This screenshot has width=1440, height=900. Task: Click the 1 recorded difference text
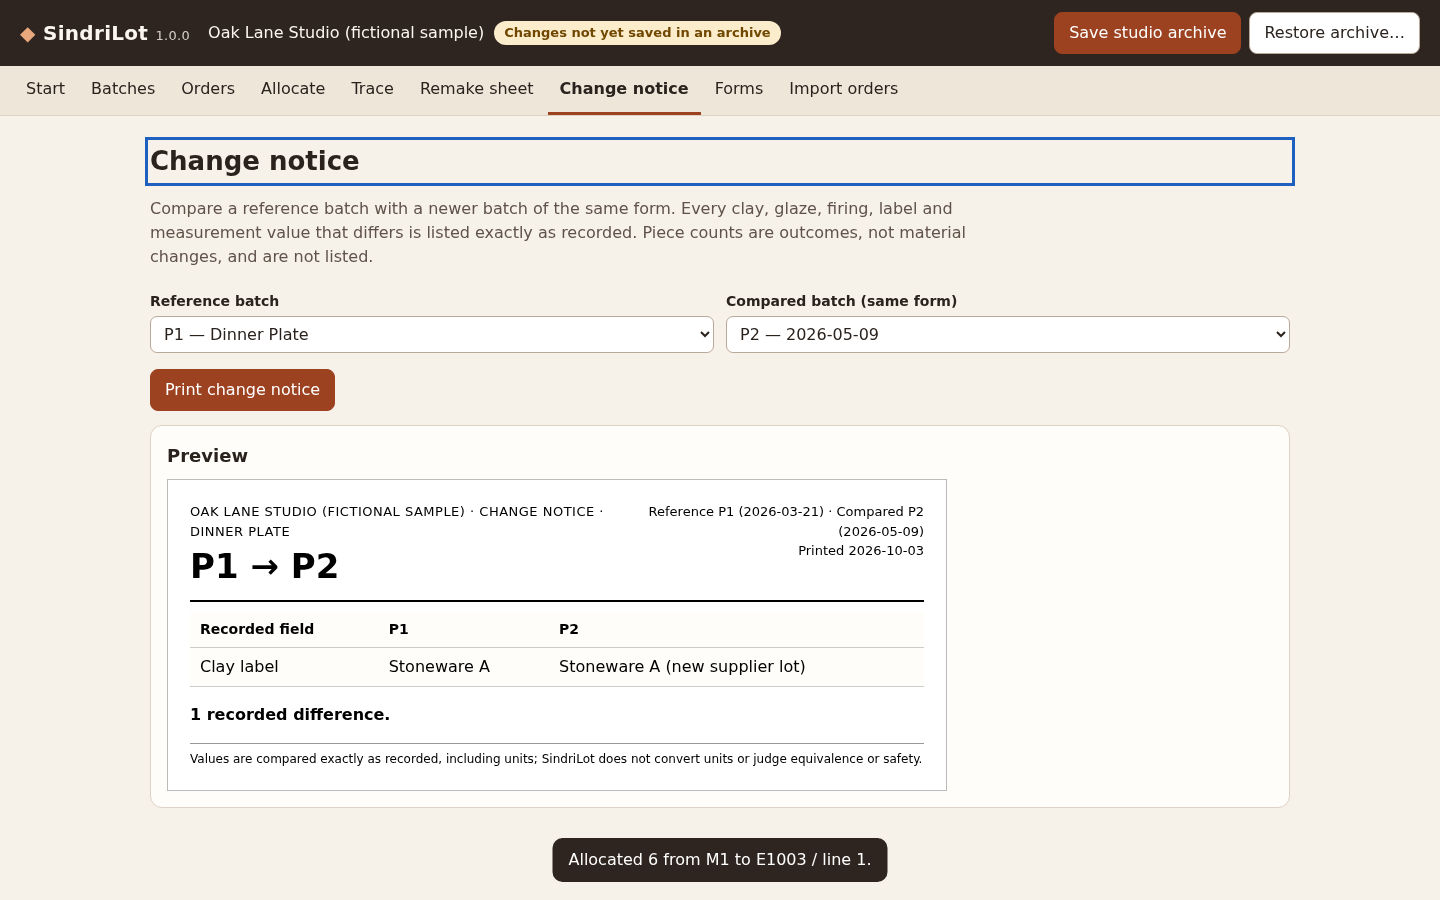[x=290, y=715]
